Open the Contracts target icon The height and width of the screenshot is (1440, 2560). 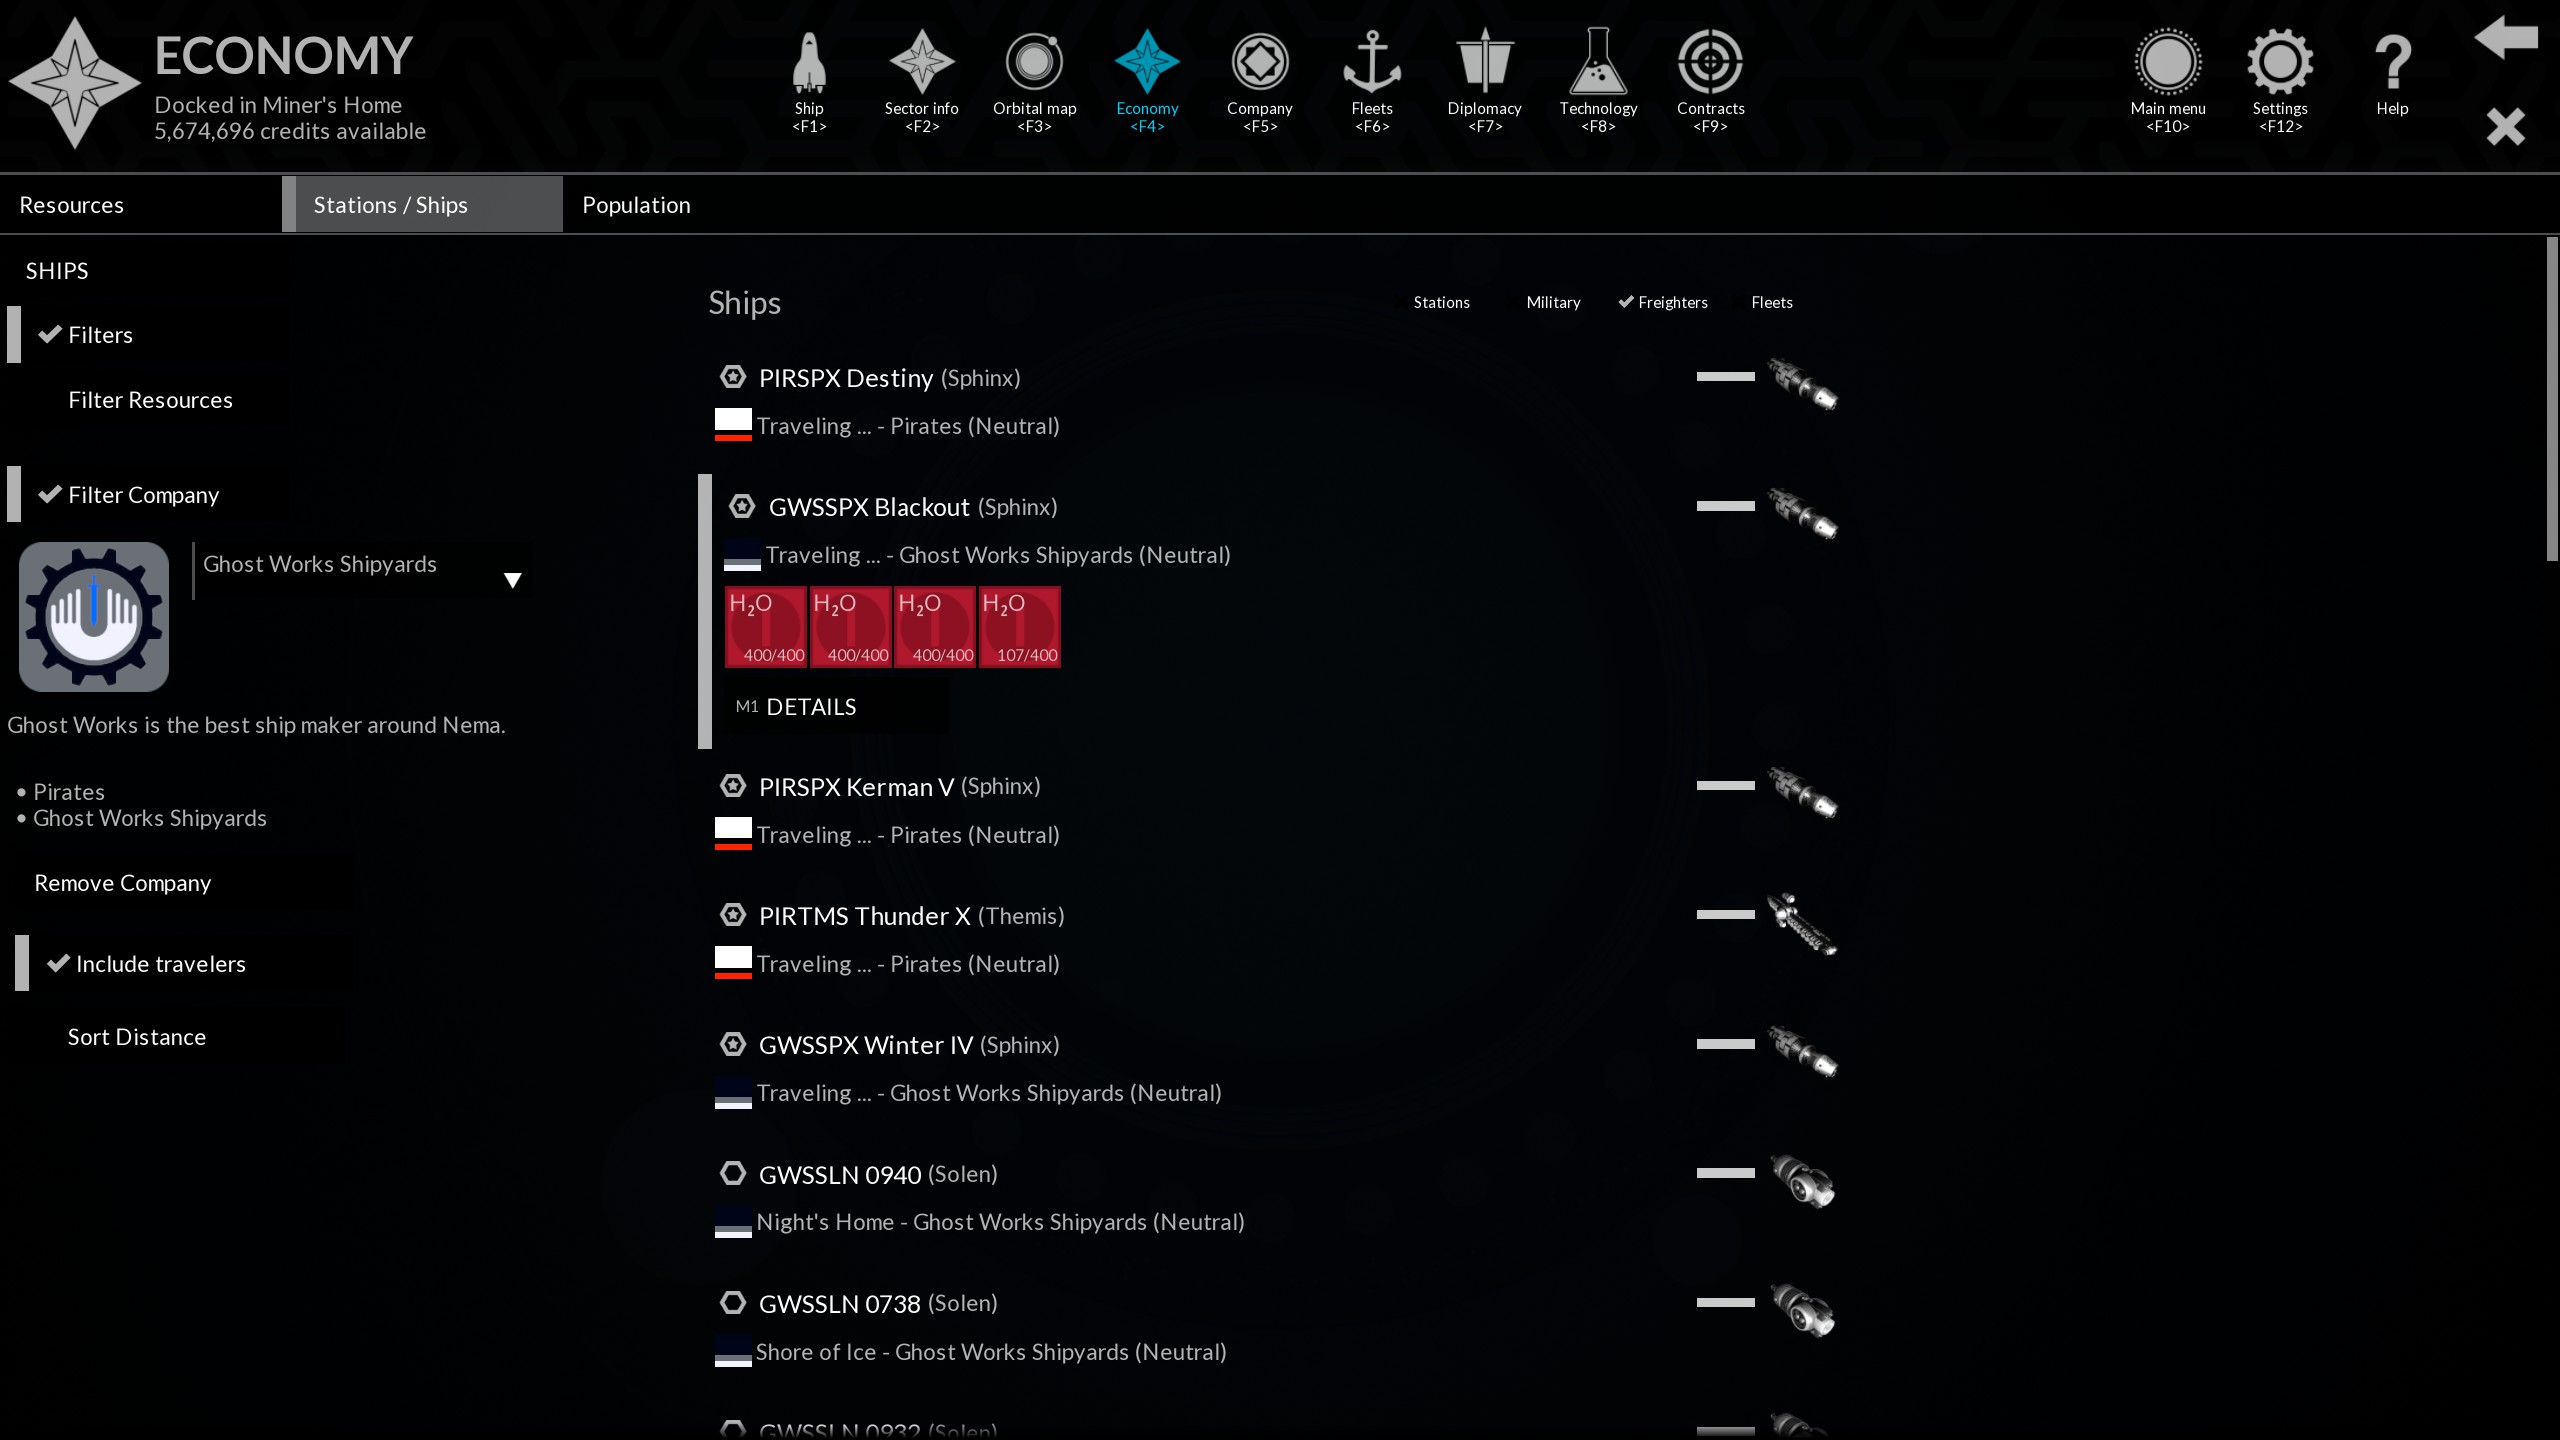1710,63
